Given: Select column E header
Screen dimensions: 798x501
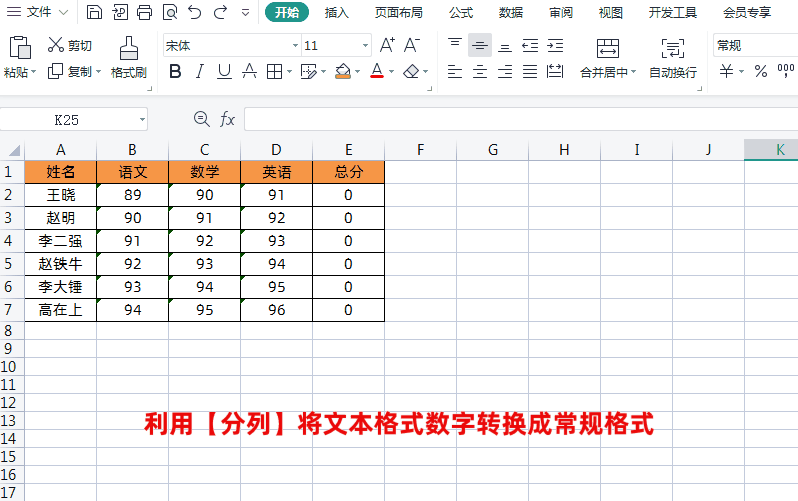Looking at the screenshot, I should click(348, 150).
